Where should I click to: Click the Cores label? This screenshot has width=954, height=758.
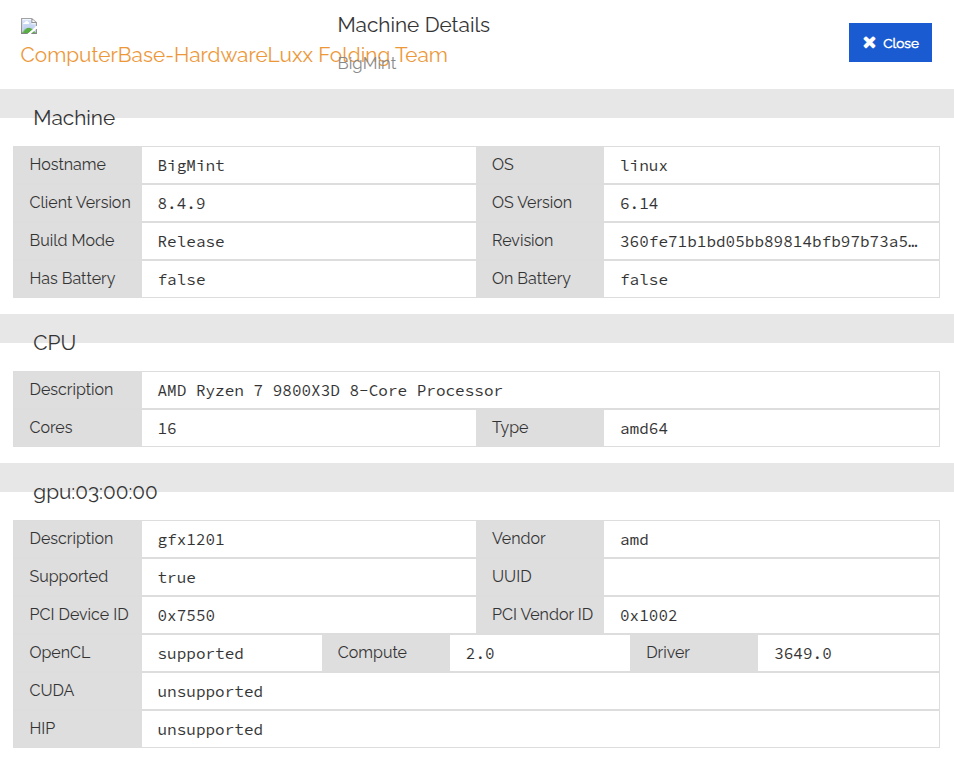[x=50, y=427]
